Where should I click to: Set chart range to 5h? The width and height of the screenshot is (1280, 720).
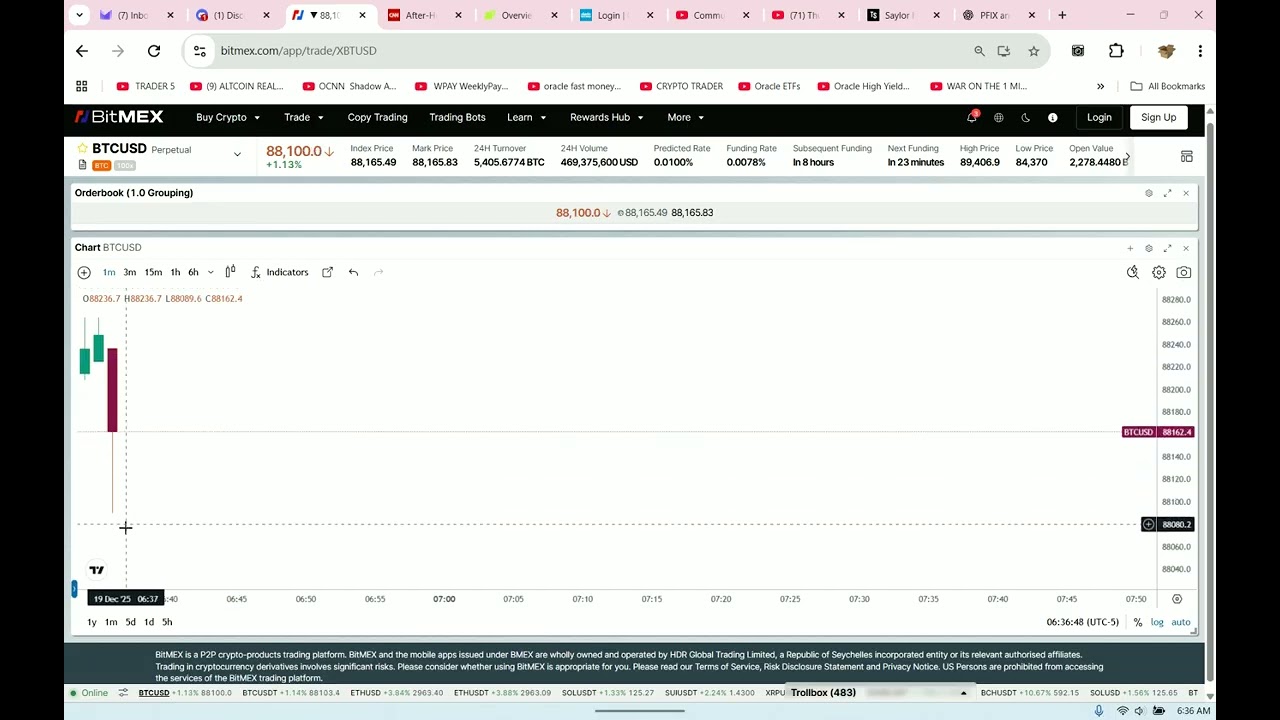(x=167, y=622)
